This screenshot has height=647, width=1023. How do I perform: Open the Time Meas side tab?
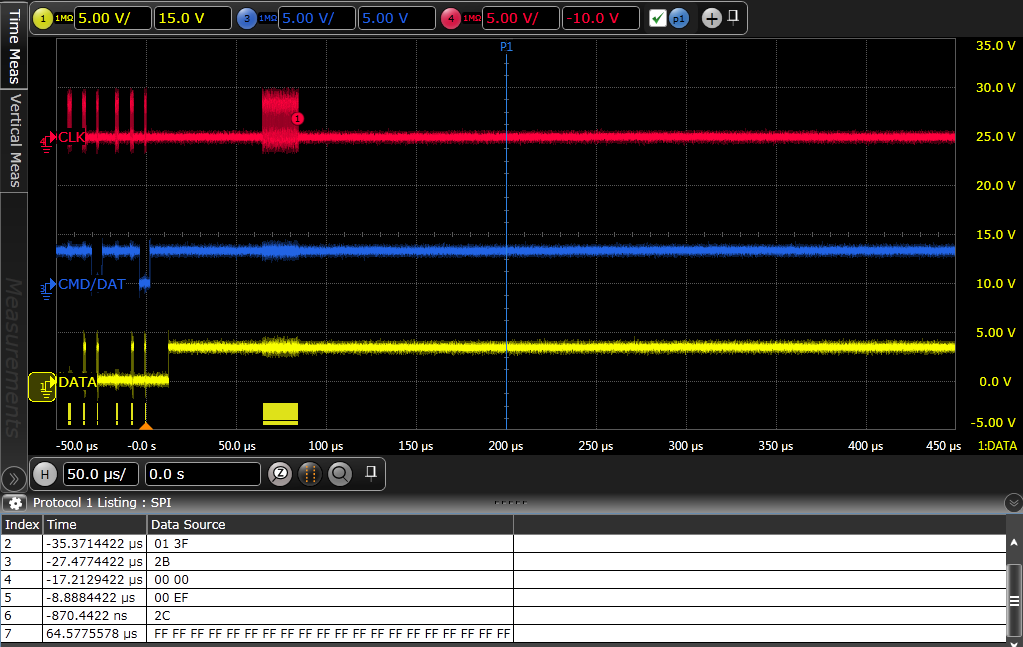14,44
